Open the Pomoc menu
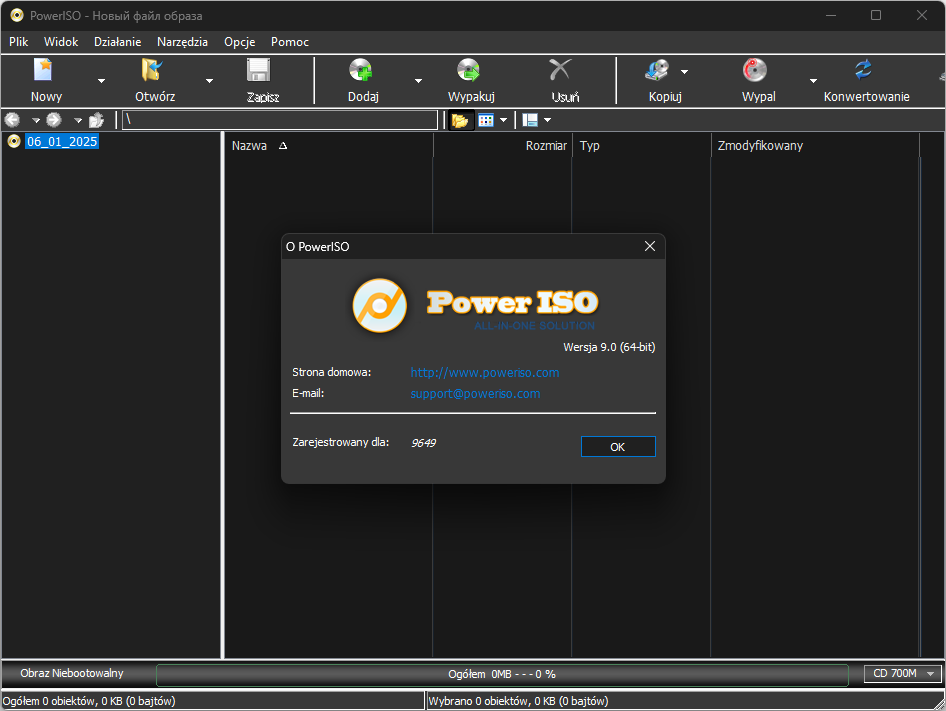 click(290, 42)
